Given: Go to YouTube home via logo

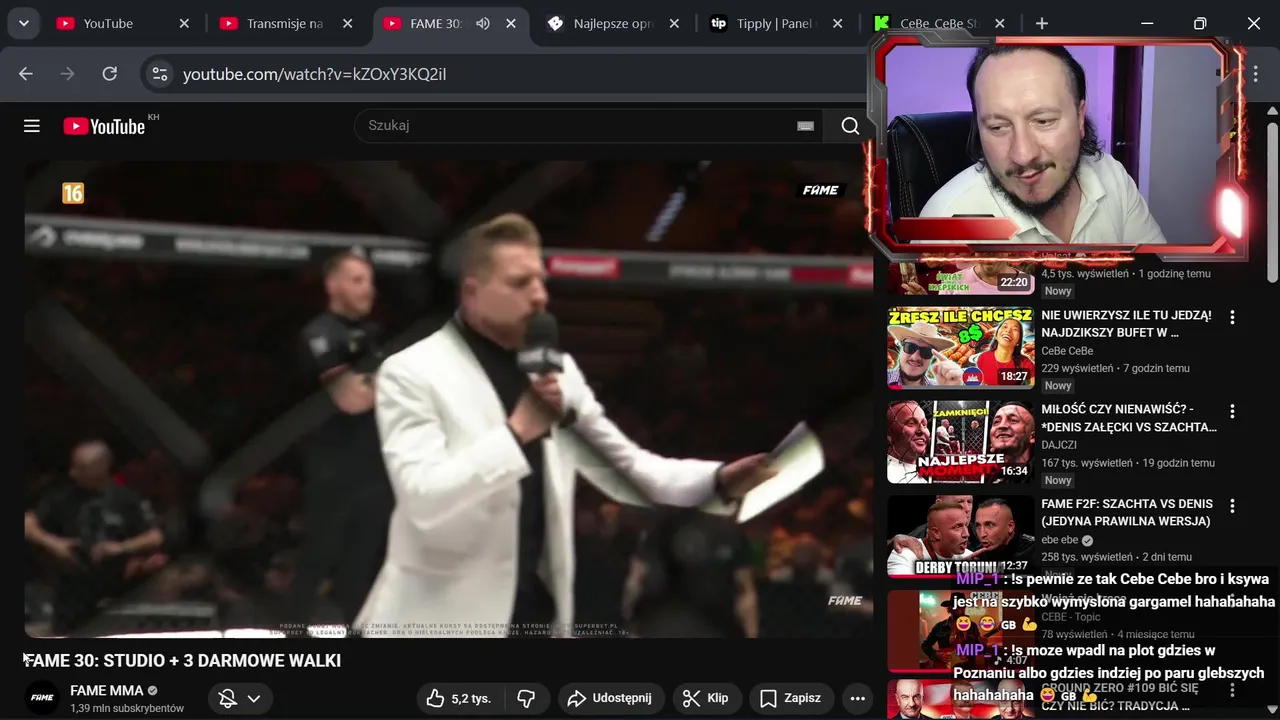Looking at the screenshot, I should click(104, 126).
